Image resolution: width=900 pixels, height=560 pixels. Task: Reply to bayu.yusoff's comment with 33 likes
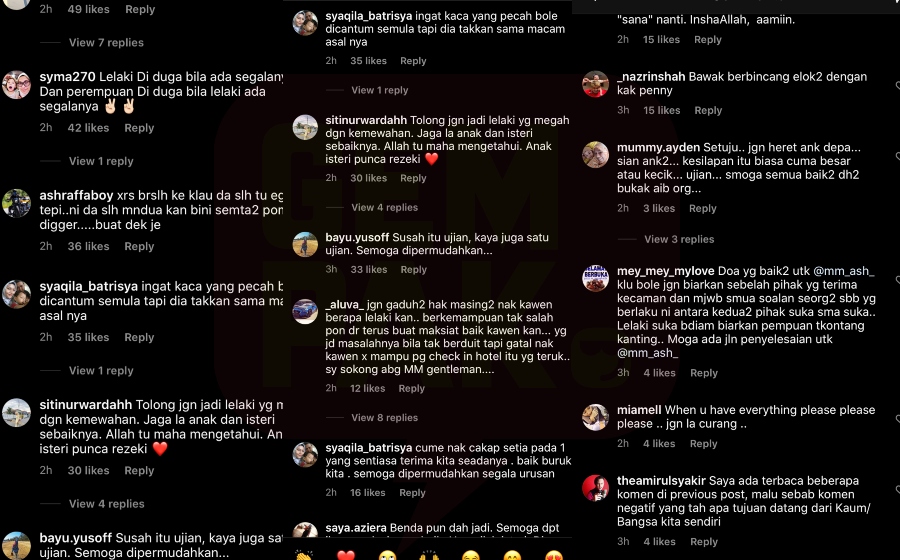(413, 270)
